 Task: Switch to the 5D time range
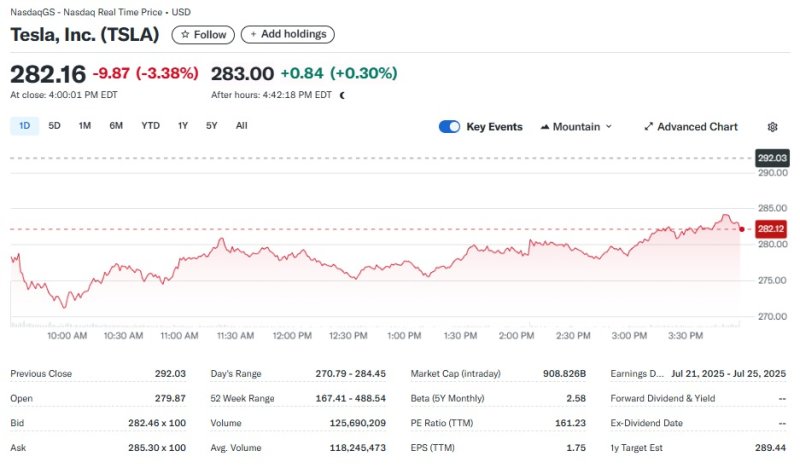(54, 126)
